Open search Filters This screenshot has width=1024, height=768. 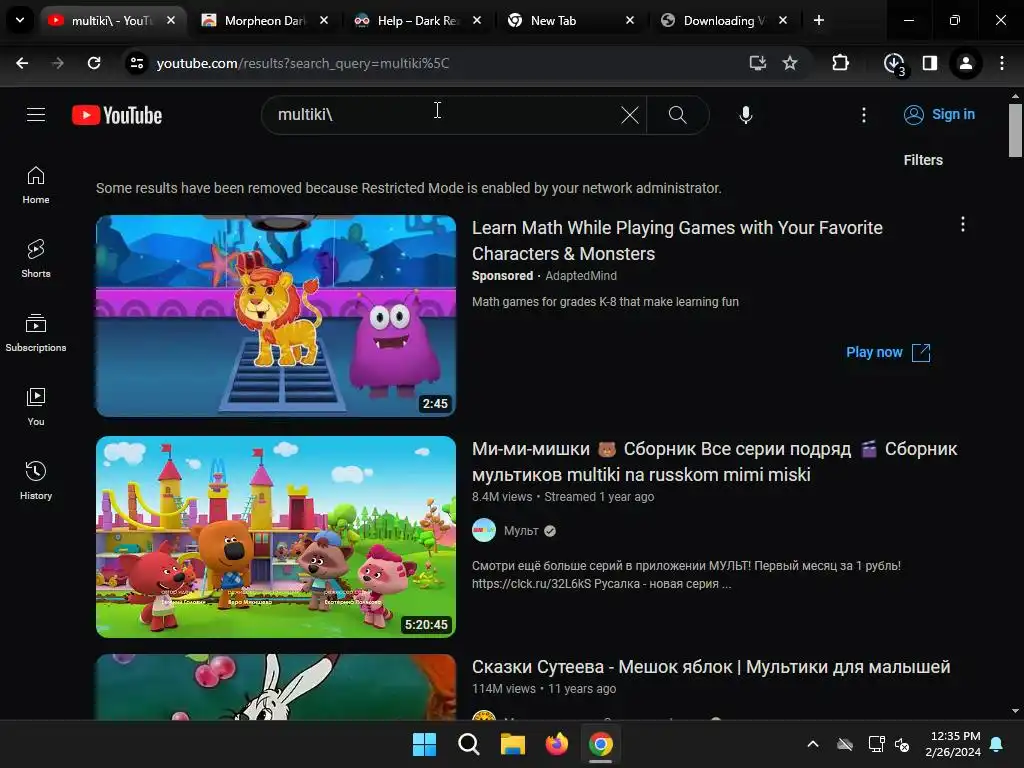(x=923, y=160)
